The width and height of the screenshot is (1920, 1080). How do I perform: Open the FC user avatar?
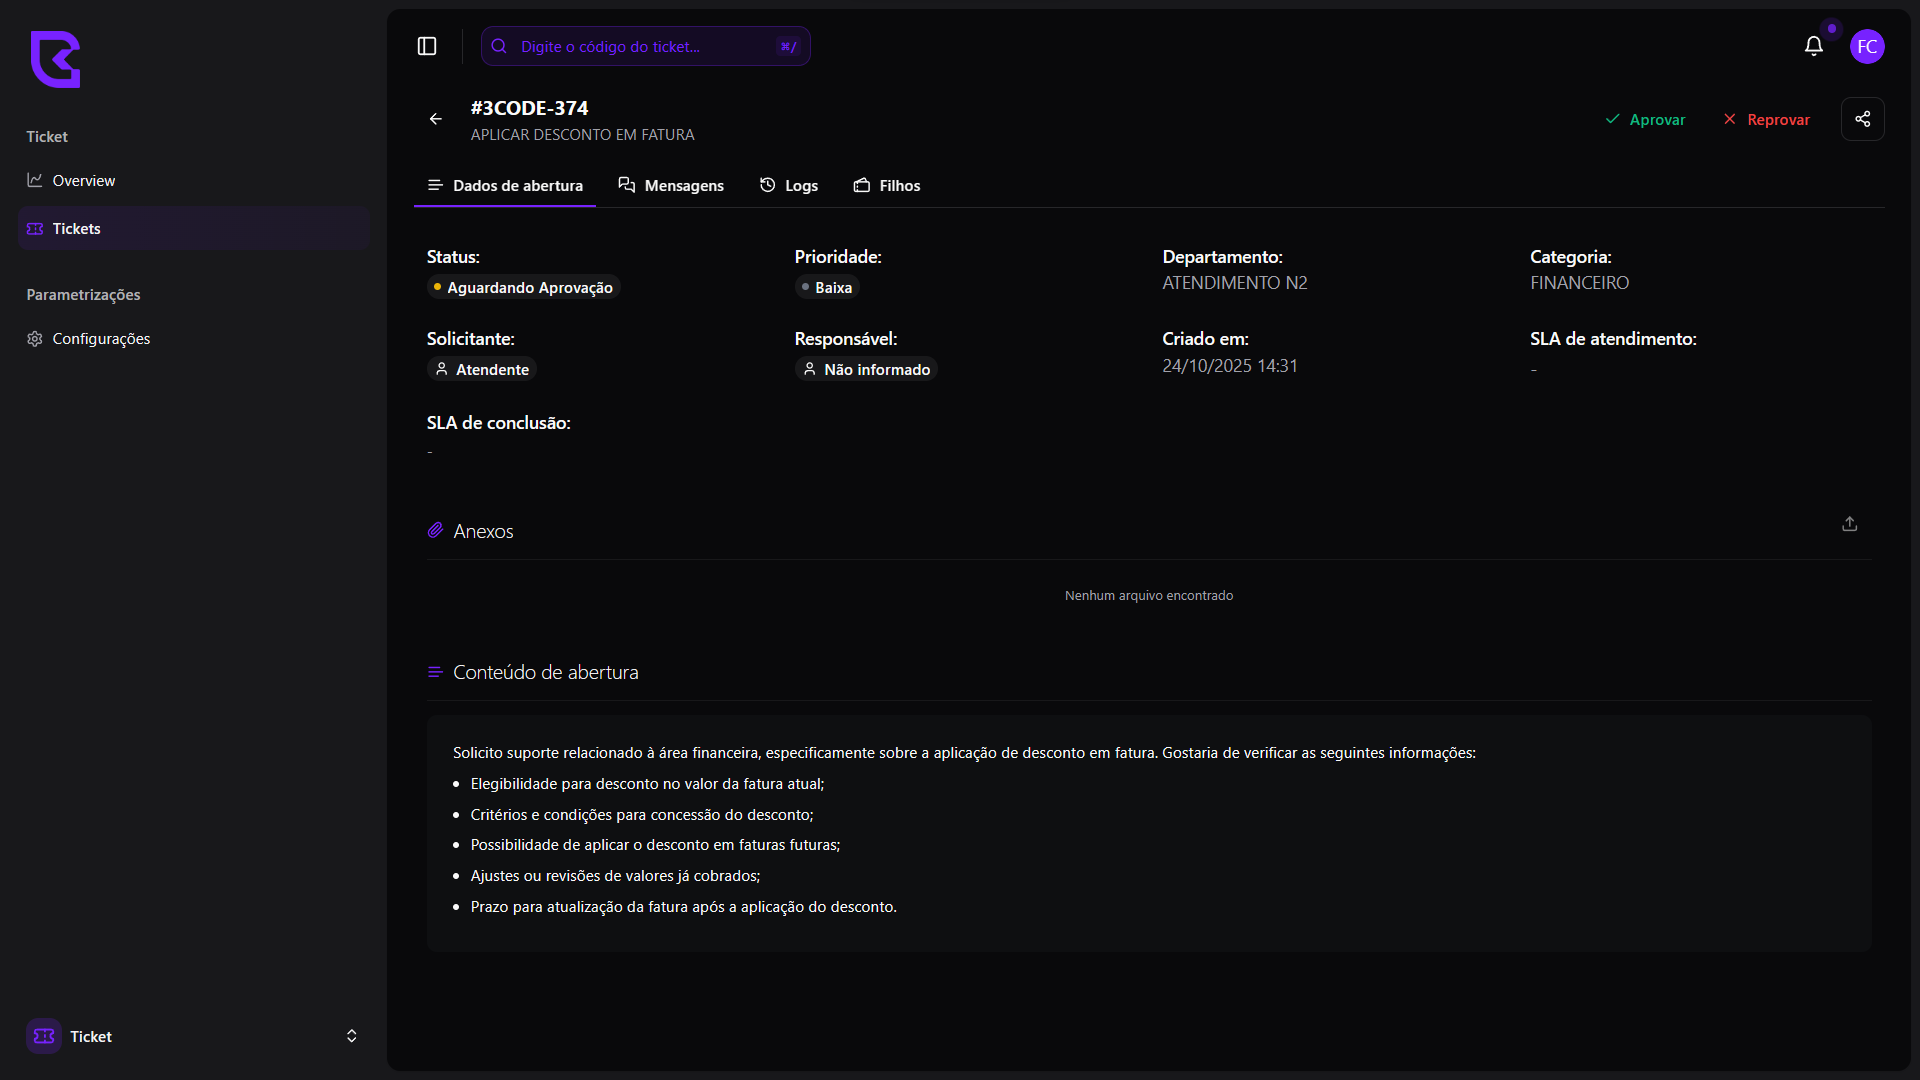tap(1866, 46)
